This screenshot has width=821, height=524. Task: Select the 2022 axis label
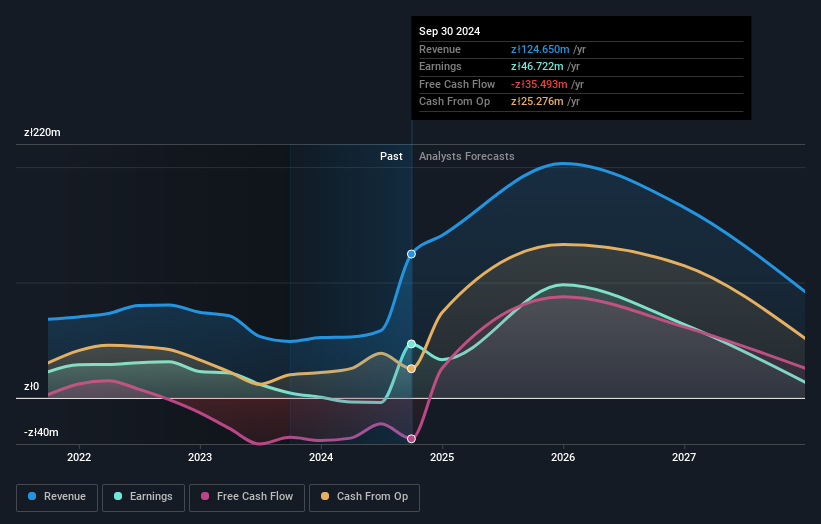pos(79,458)
